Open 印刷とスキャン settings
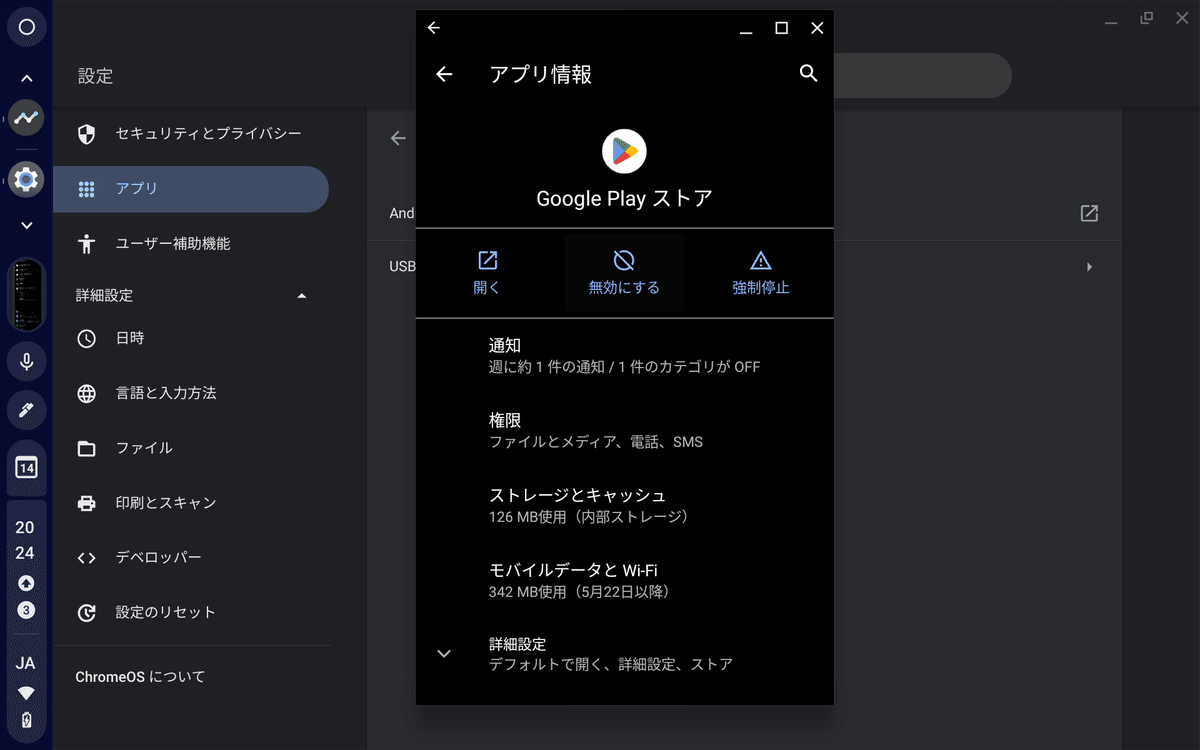 [191, 504]
